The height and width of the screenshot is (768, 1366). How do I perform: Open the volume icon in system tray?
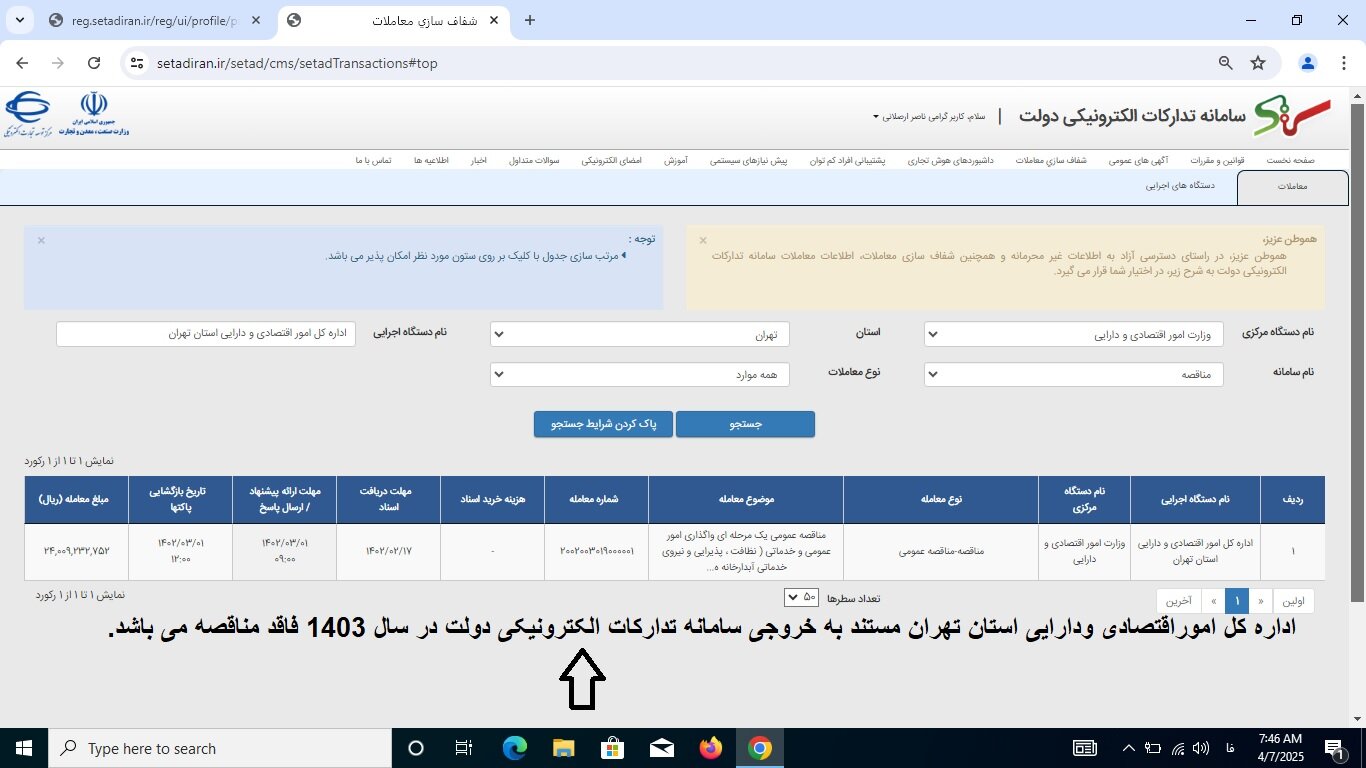click(1200, 748)
